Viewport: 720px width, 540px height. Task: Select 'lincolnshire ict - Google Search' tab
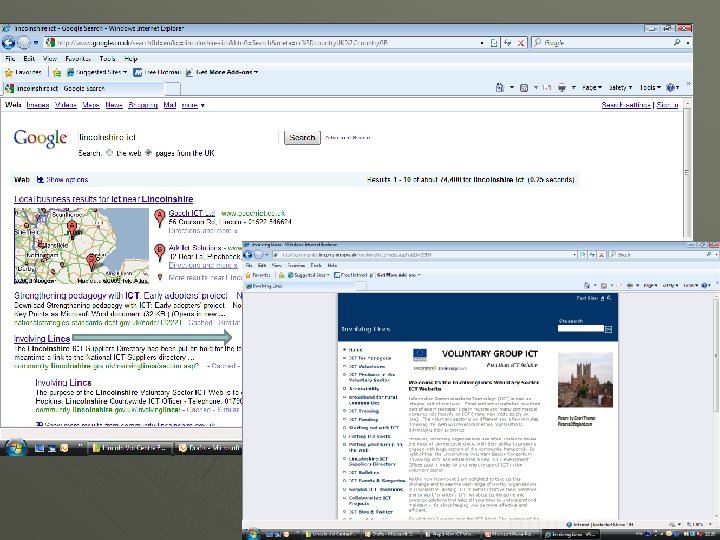pyautogui.click(x=83, y=88)
